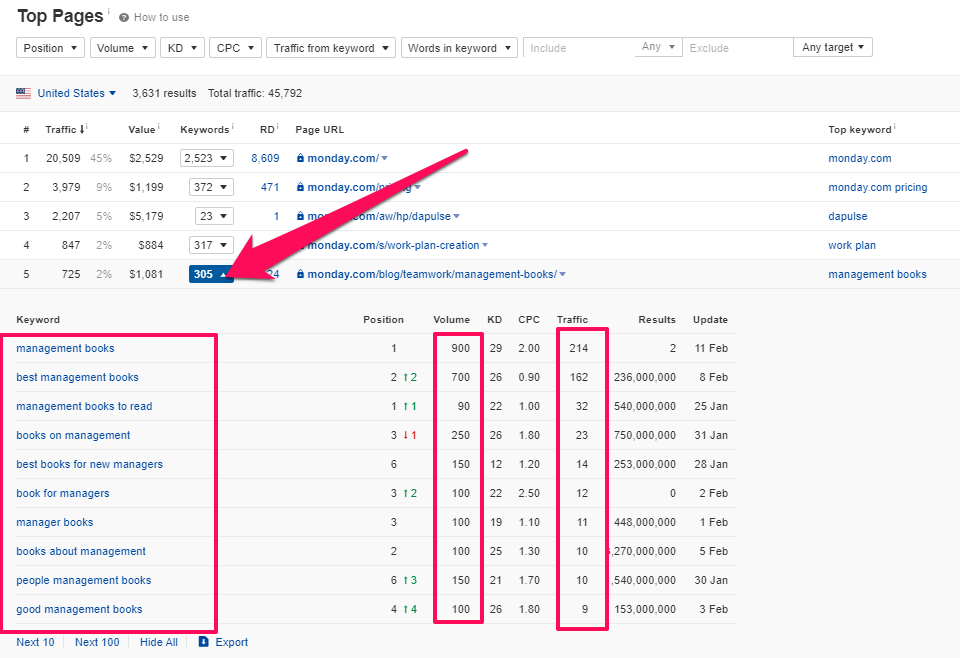Expand the 2,523 keywords dropdown
Screen dimensions: 960x658
click(x=206, y=158)
